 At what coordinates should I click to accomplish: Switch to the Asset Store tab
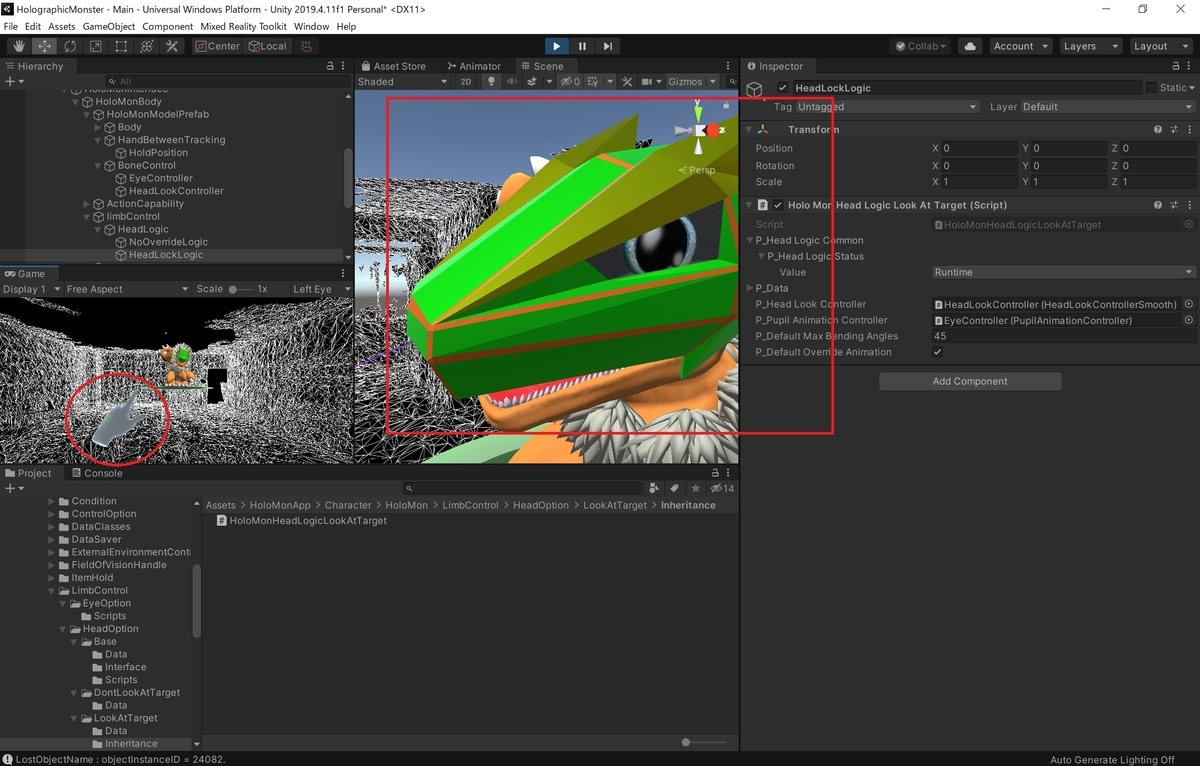click(393, 66)
